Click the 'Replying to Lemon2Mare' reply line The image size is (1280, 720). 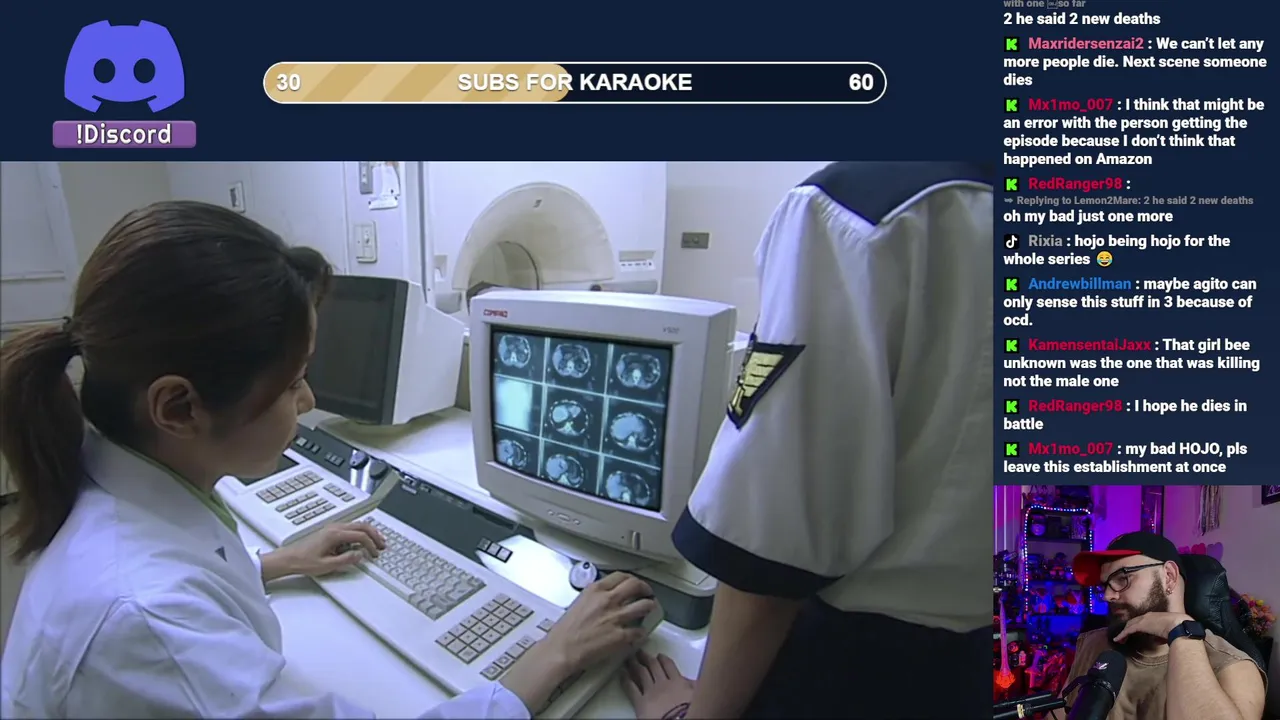(1128, 200)
